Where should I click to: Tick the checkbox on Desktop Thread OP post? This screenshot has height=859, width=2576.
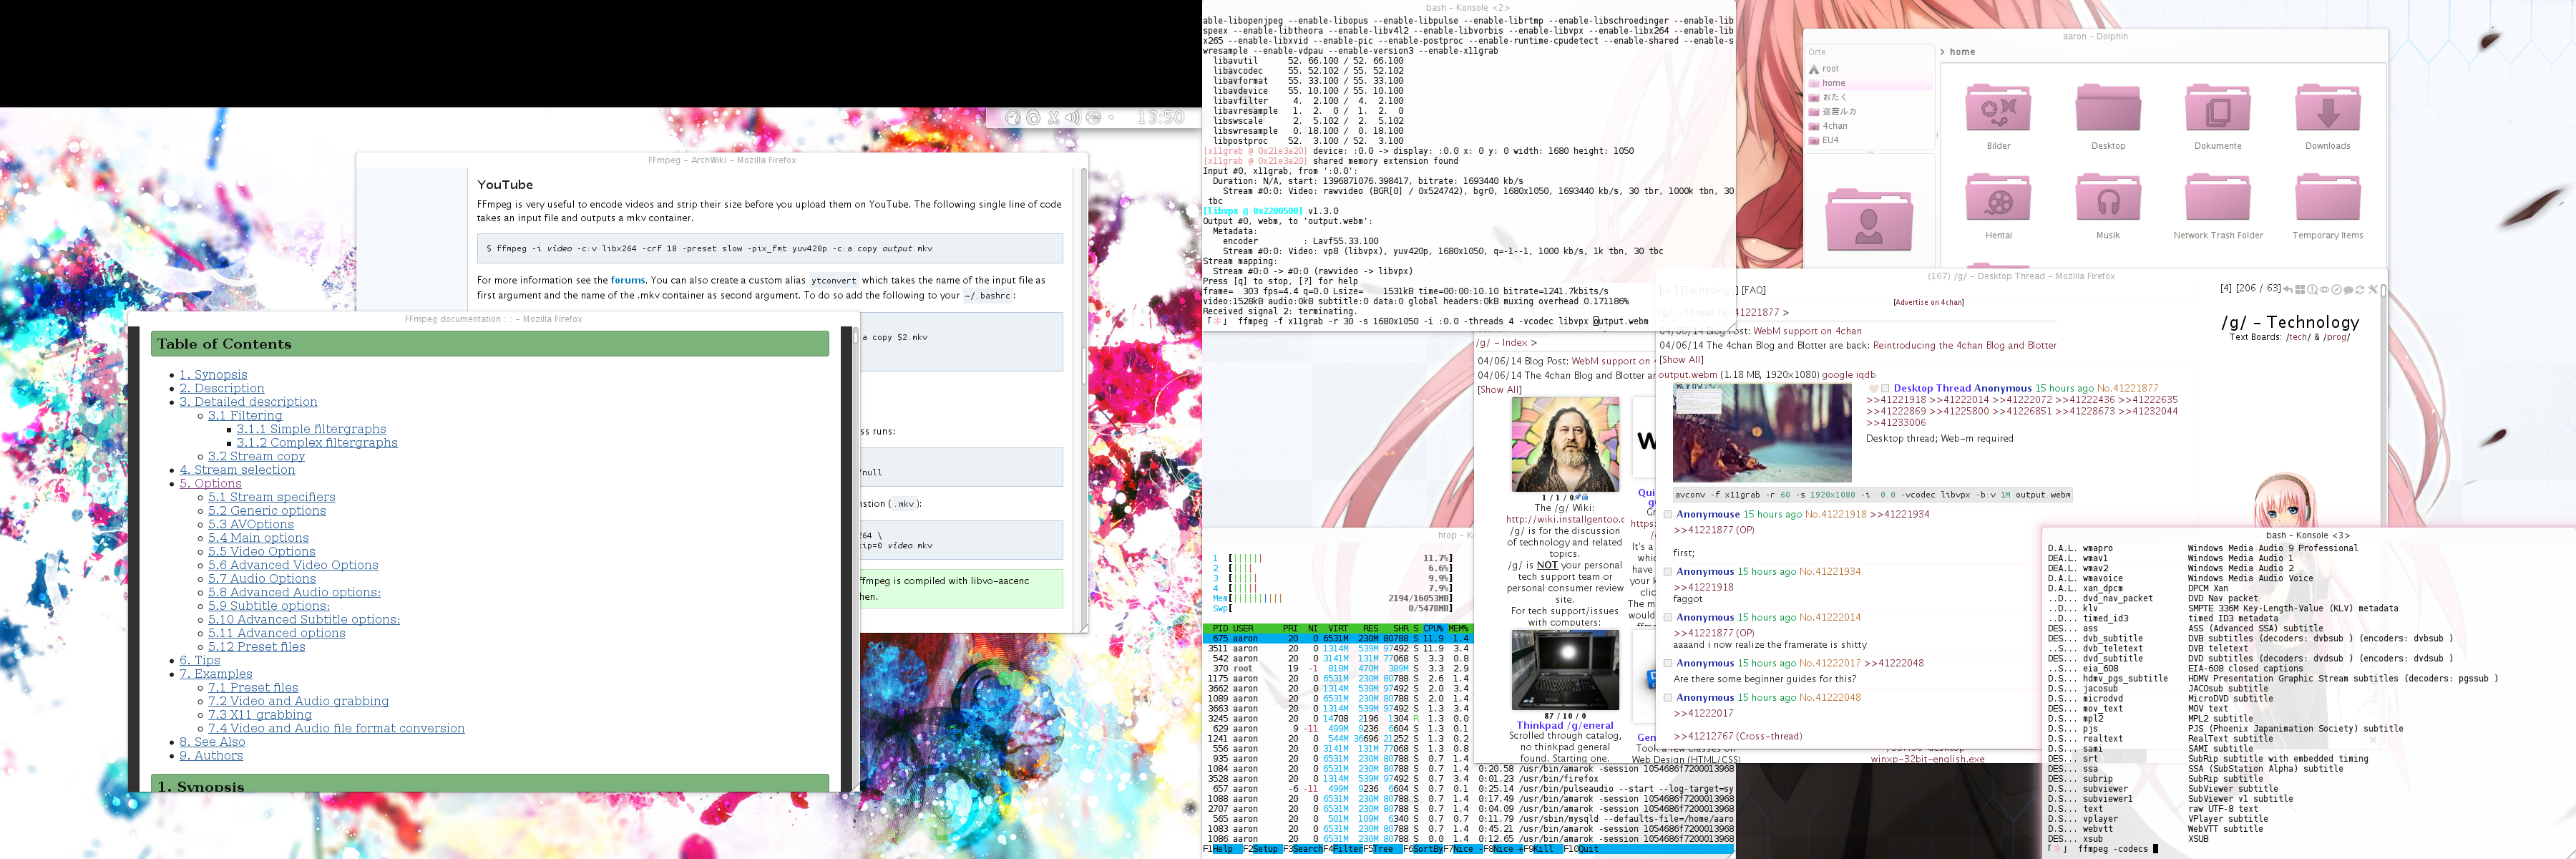click(1885, 389)
